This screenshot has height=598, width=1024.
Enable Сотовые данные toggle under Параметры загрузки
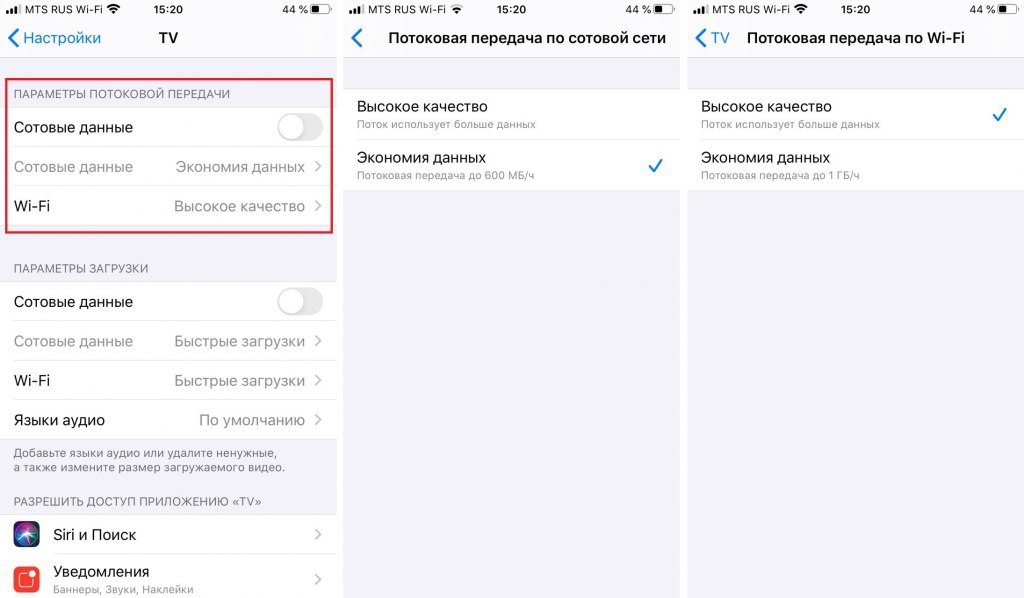(x=300, y=302)
